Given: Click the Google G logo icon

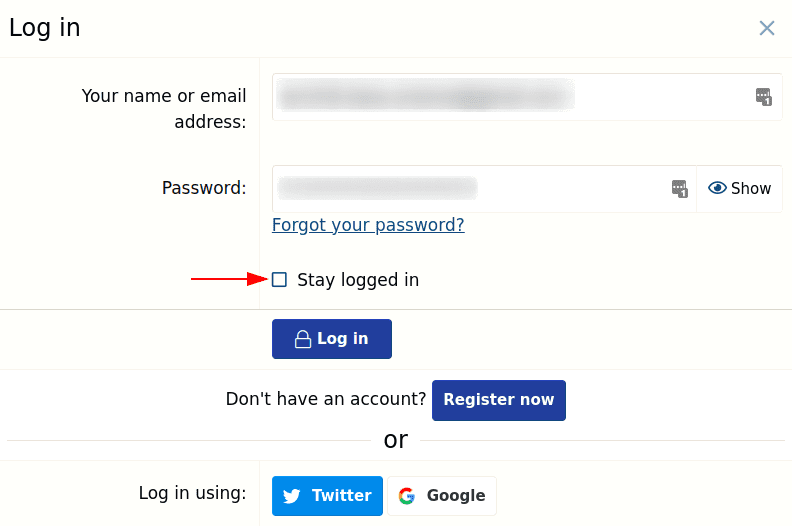Looking at the screenshot, I should click(x=407, y=496).
